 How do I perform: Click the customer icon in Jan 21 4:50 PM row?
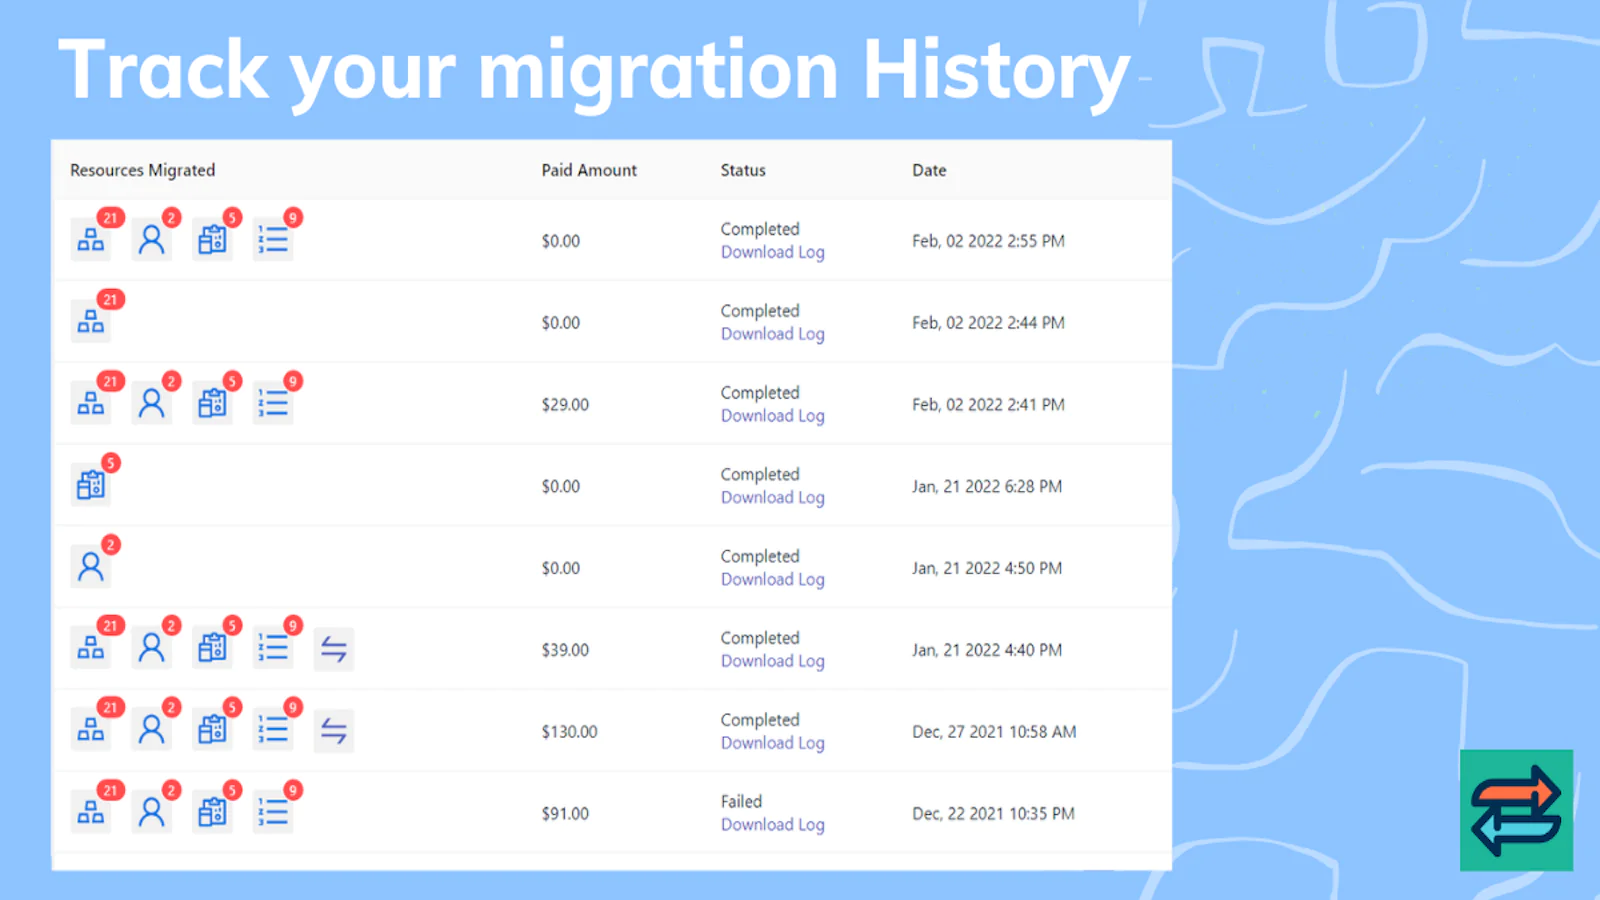(91, 567)
